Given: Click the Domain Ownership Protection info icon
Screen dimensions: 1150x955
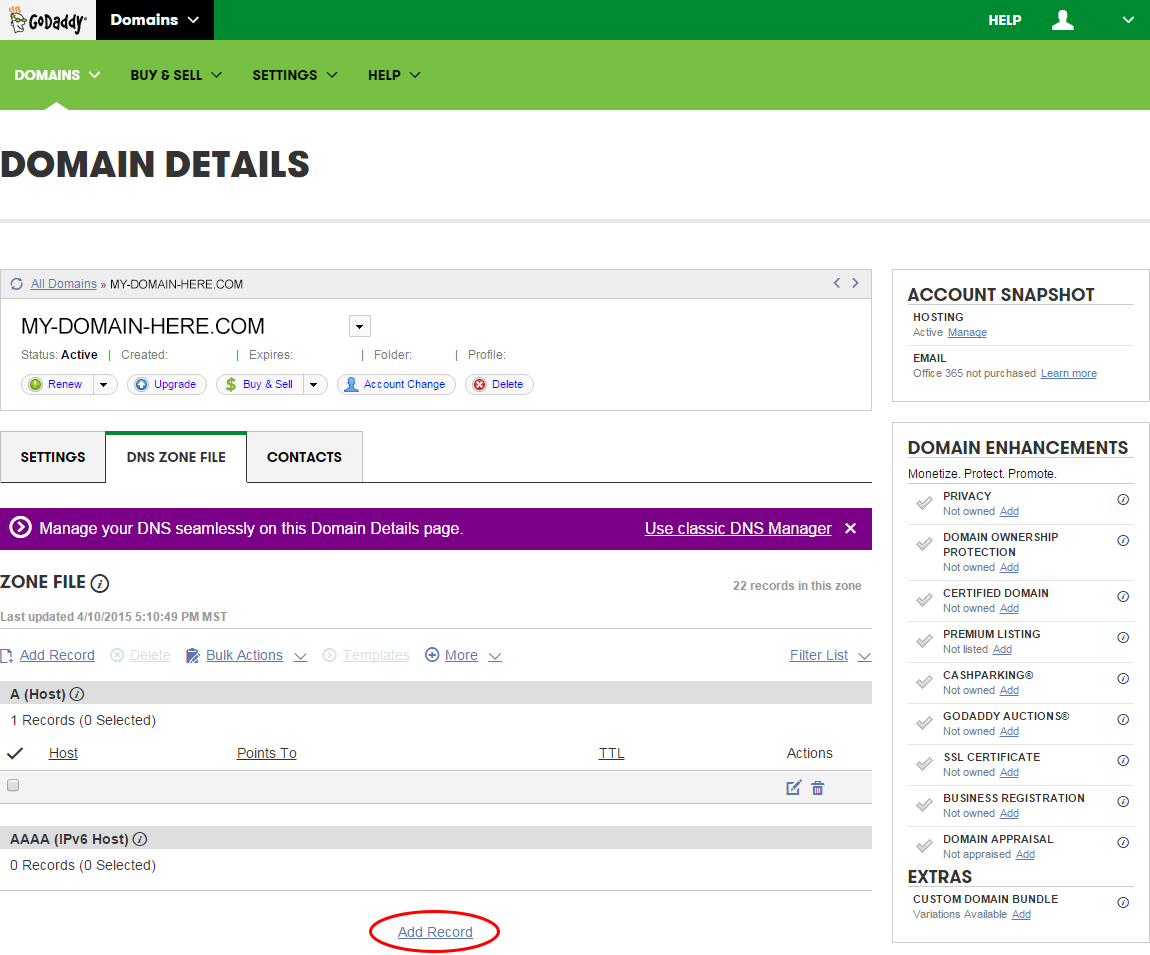Looking at the screenshot, I should click(x=1123, y=541).
